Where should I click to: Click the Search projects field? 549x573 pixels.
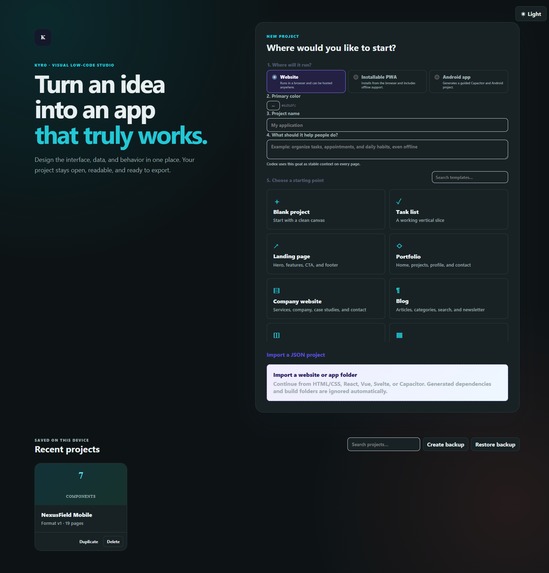point(383,444)
